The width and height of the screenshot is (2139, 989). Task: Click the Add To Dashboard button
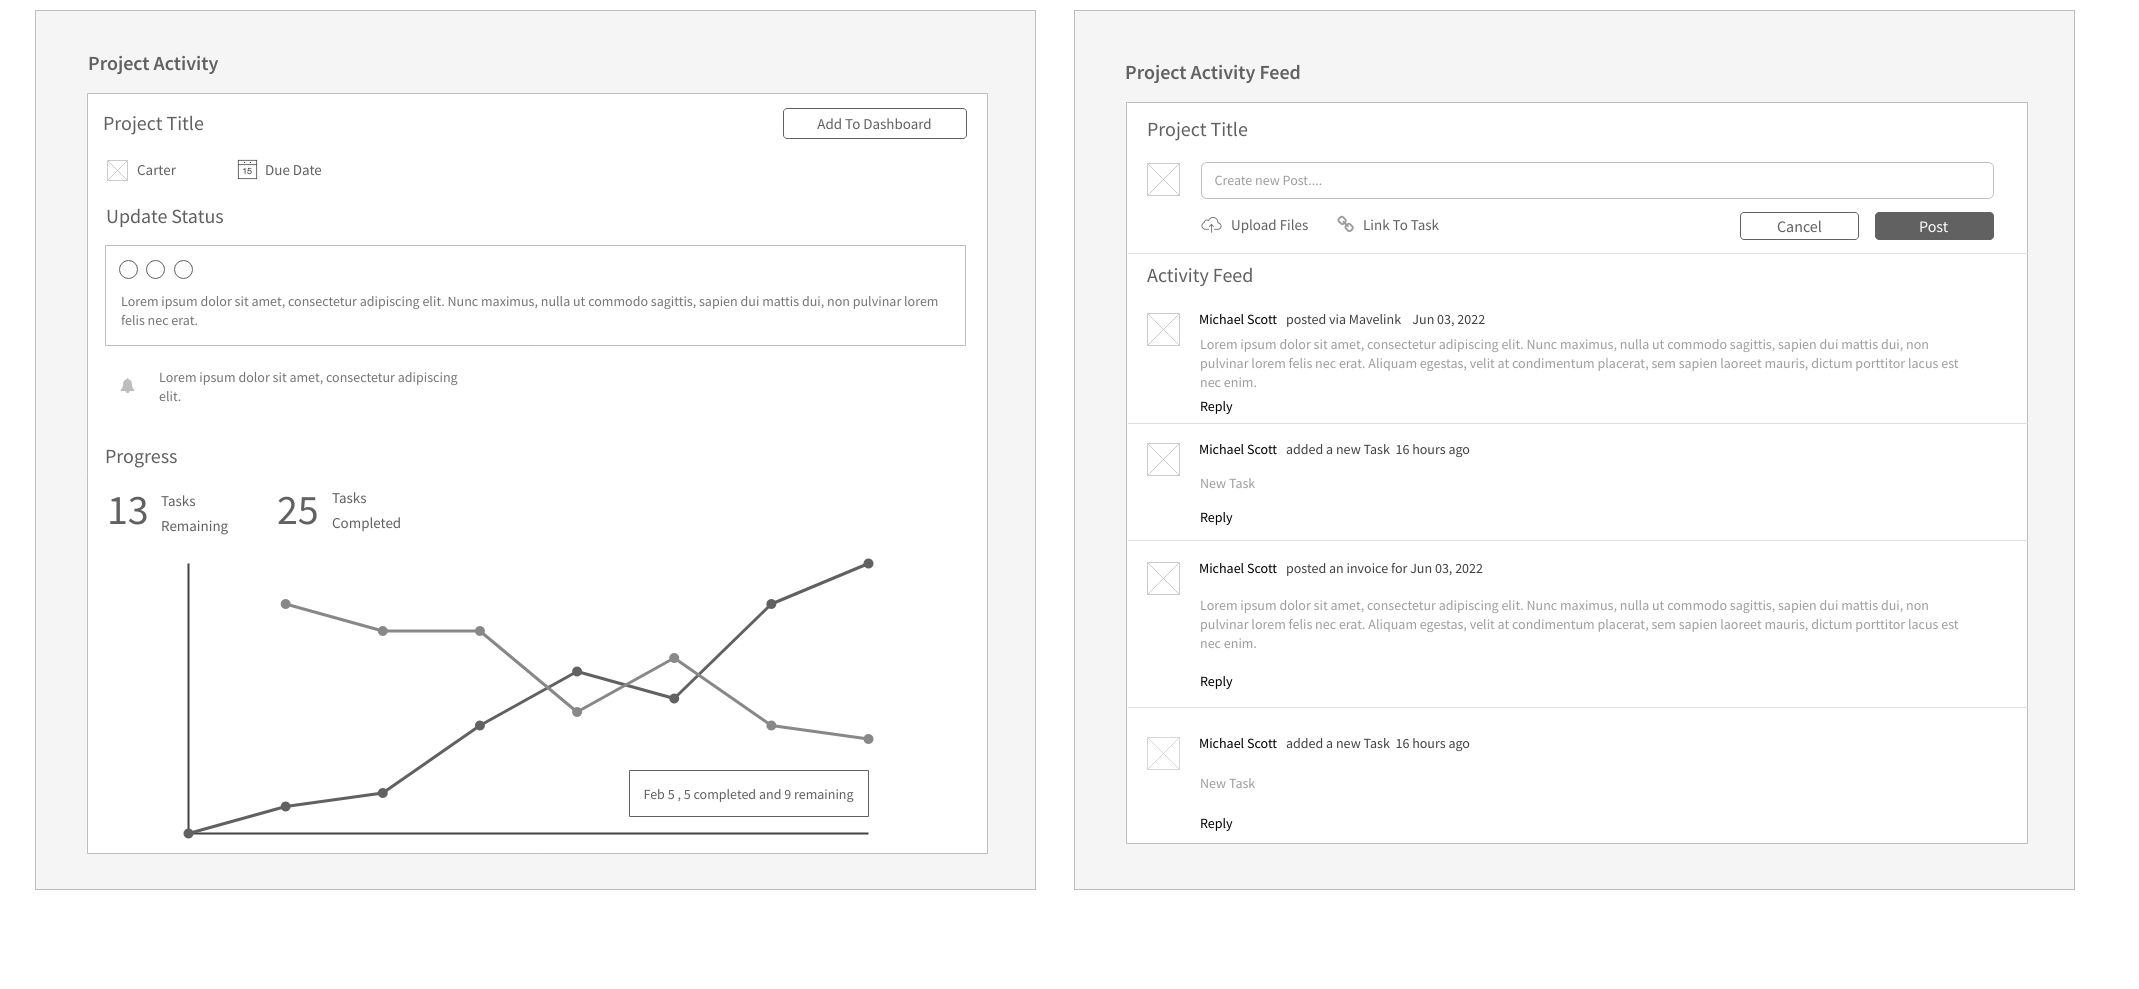pos(874,123)
